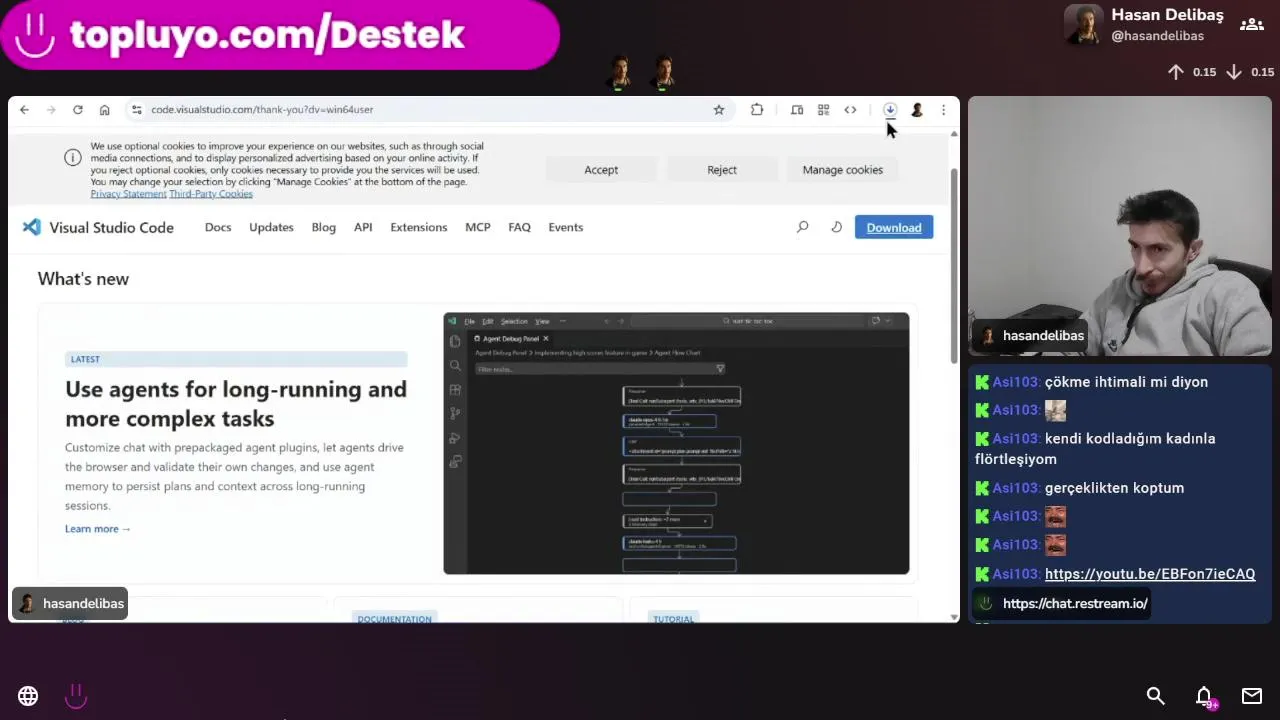Image resolution: width=1280 pixels, height=720 pixels.
Task: Click the DOCUMENTATION card label
Action: click(394, 619)
